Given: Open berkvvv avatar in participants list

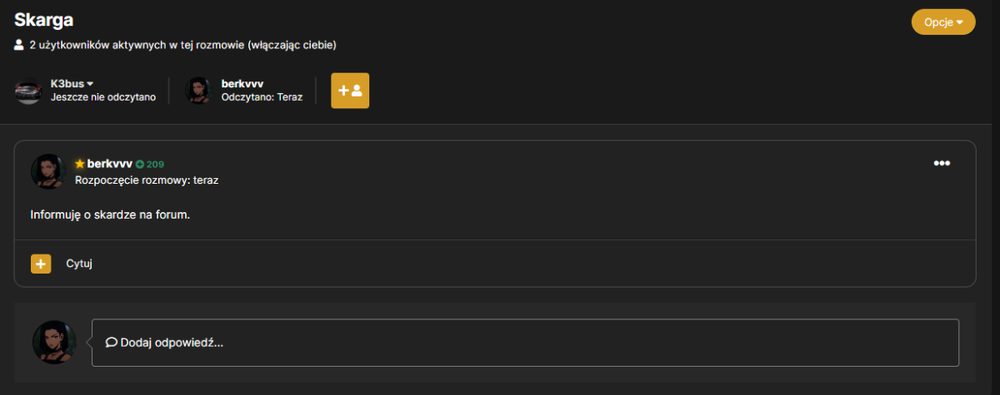Looking at the screenshot, I should click(x=198, y=91).
